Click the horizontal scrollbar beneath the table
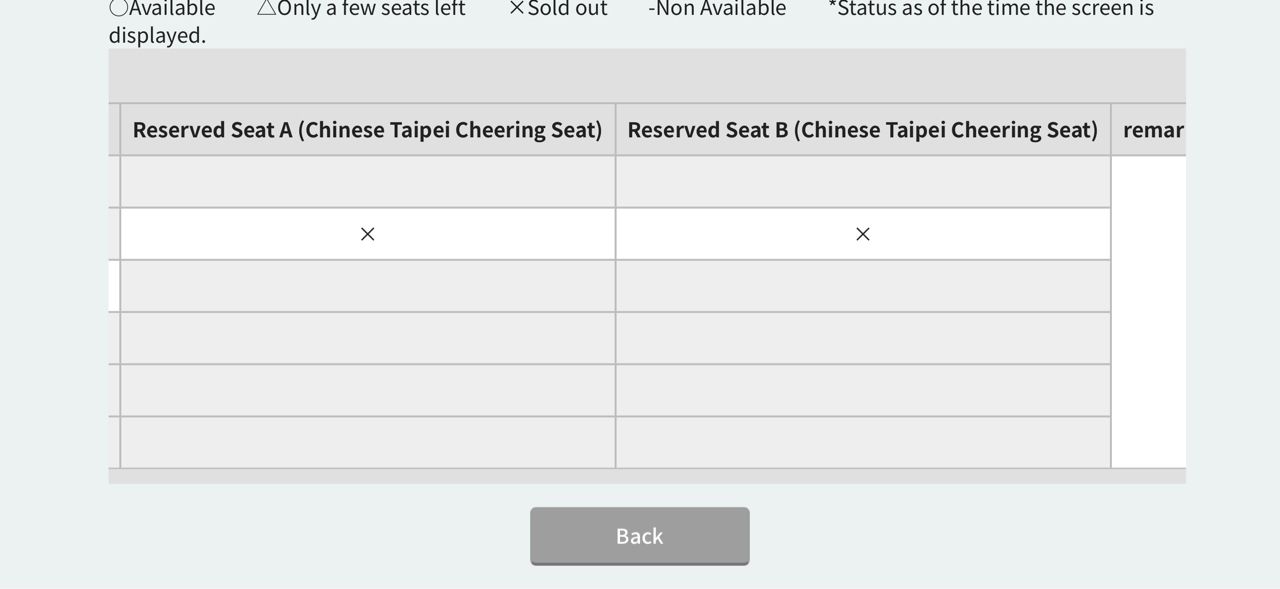Screen dimensions: 1280x589 (646, 476)
